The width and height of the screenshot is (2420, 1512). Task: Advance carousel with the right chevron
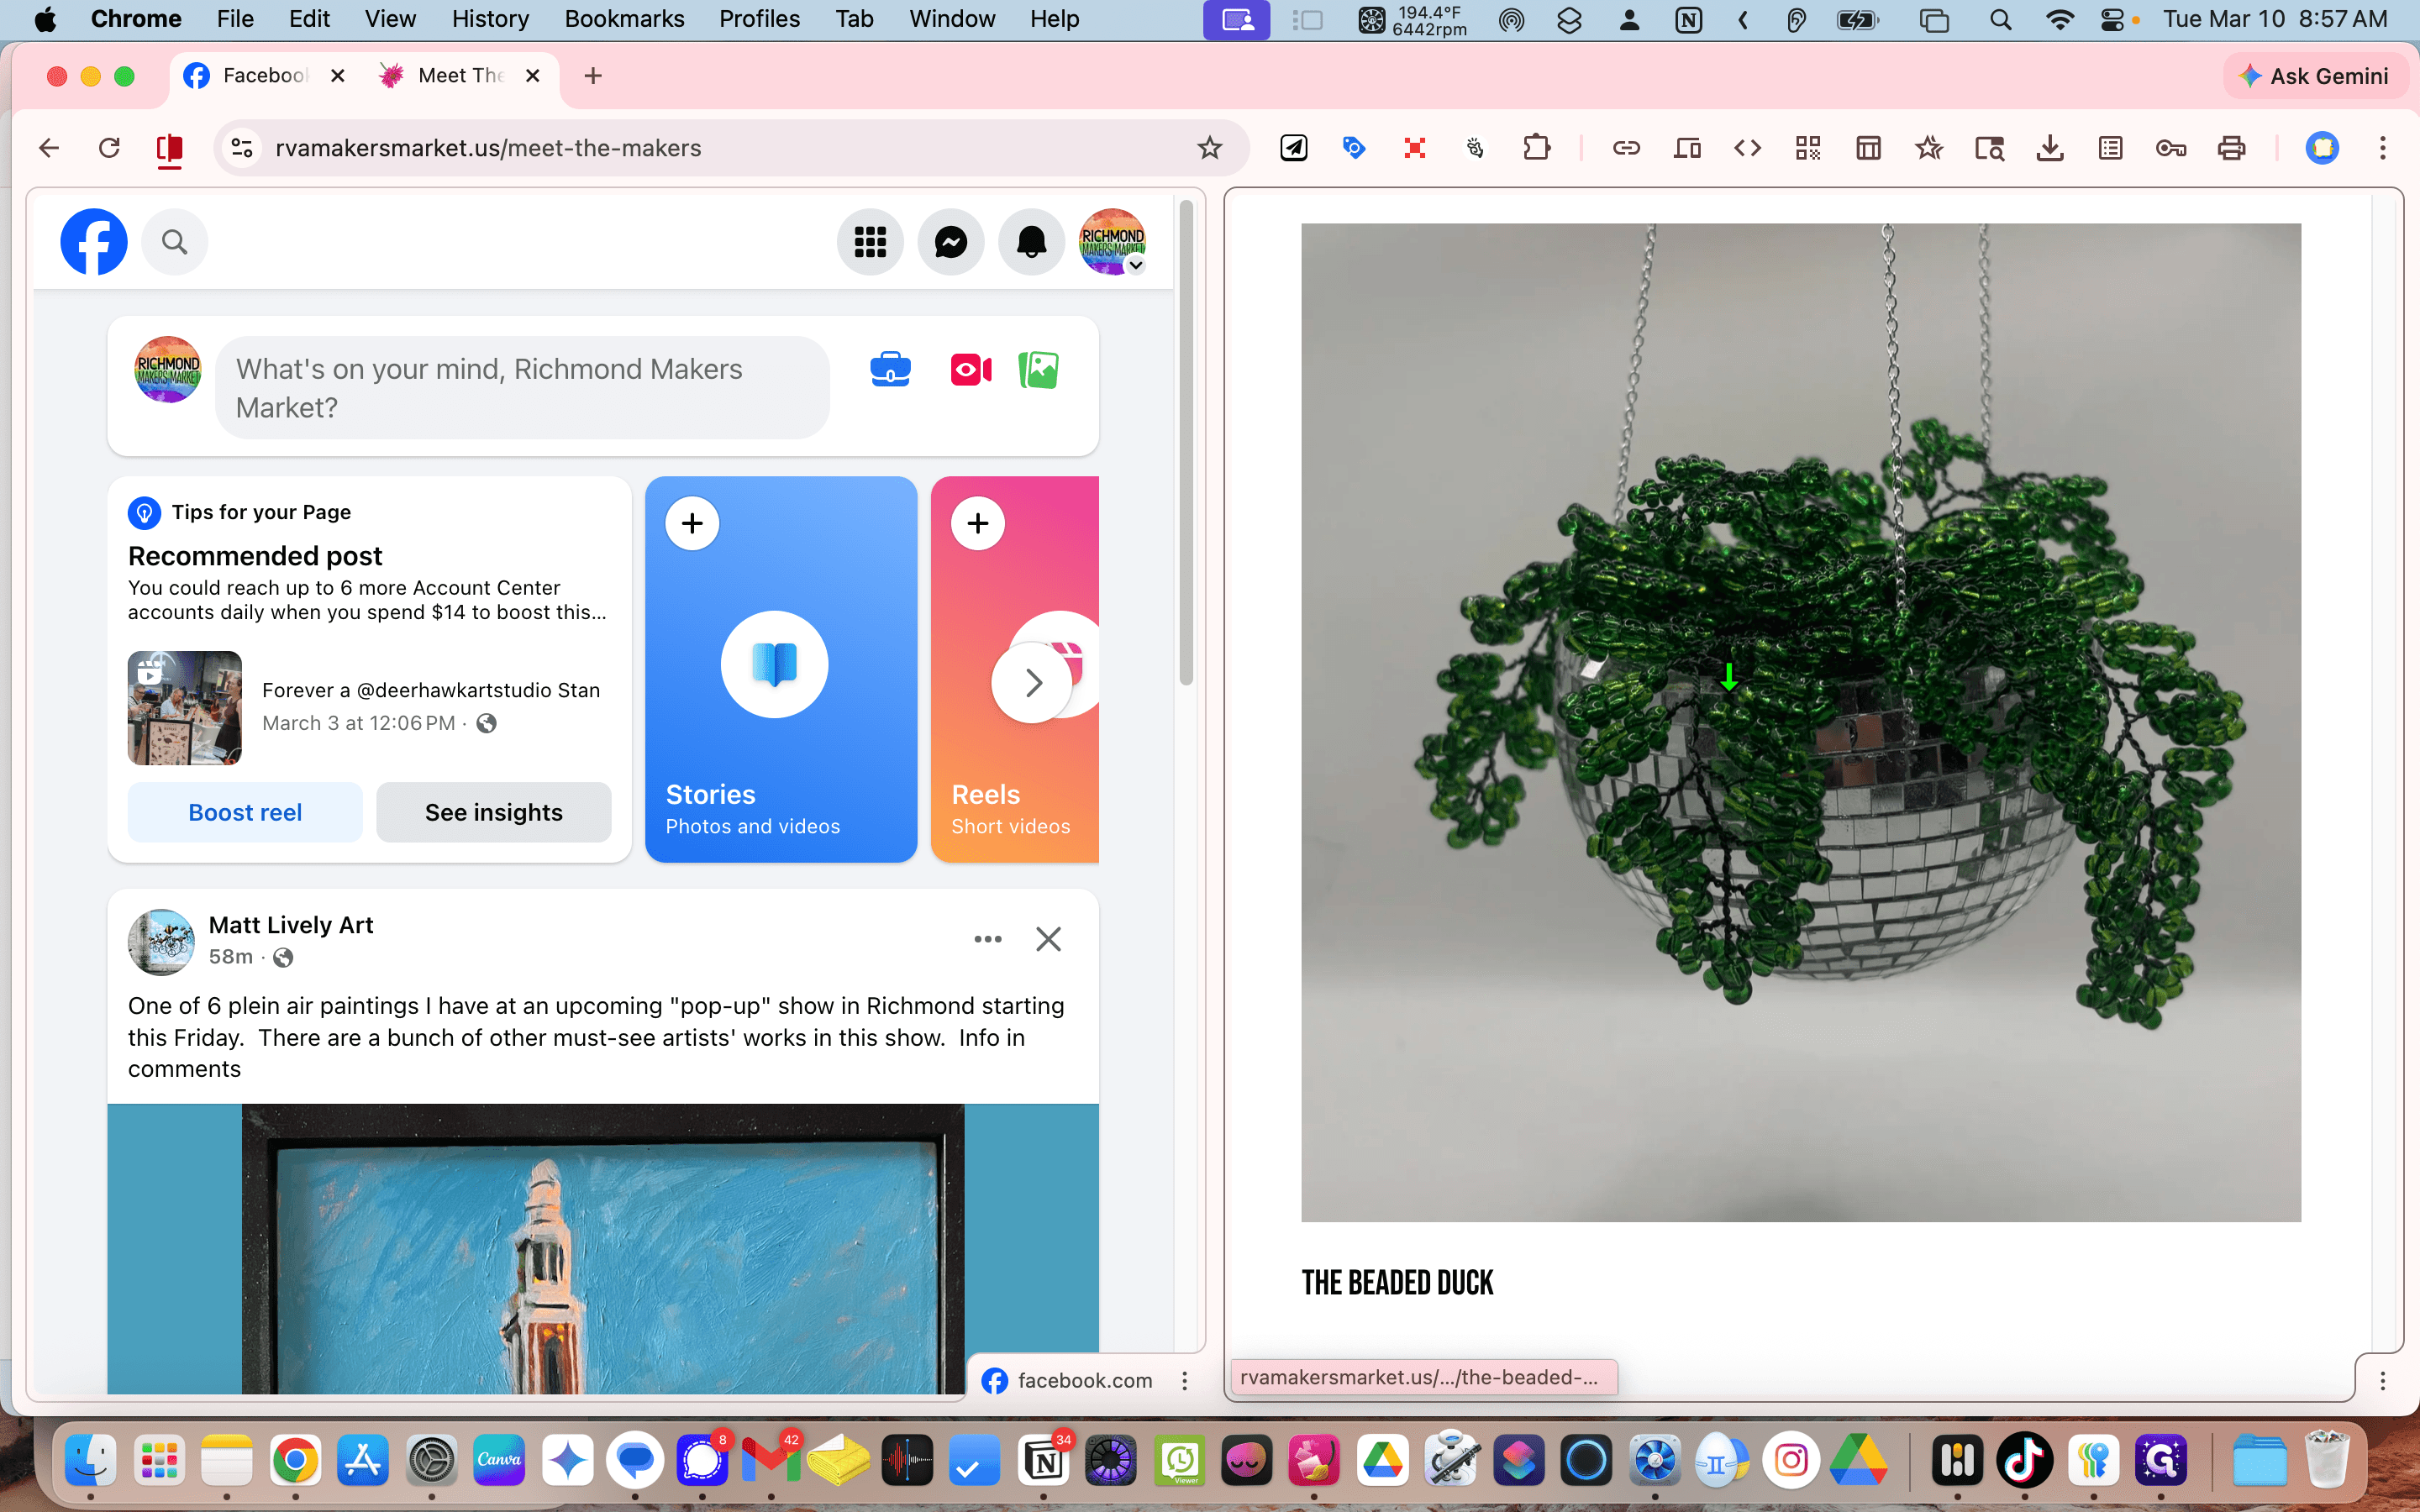click(1033, 683)
